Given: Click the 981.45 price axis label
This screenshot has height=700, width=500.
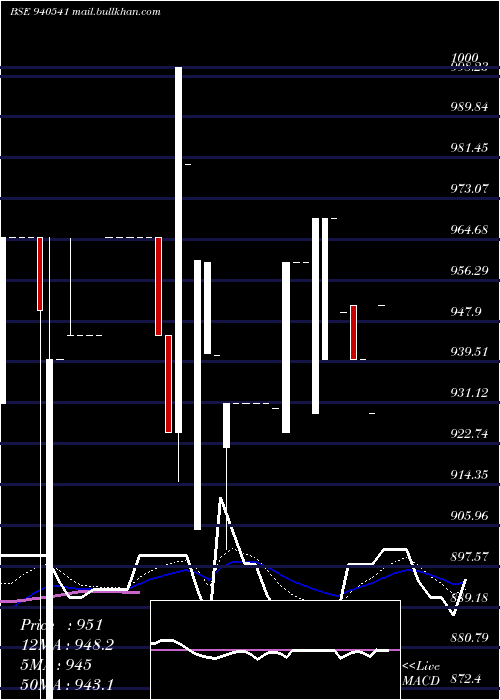Looking at the screenshot, I should pyautogui.click(x=469, y=147).
